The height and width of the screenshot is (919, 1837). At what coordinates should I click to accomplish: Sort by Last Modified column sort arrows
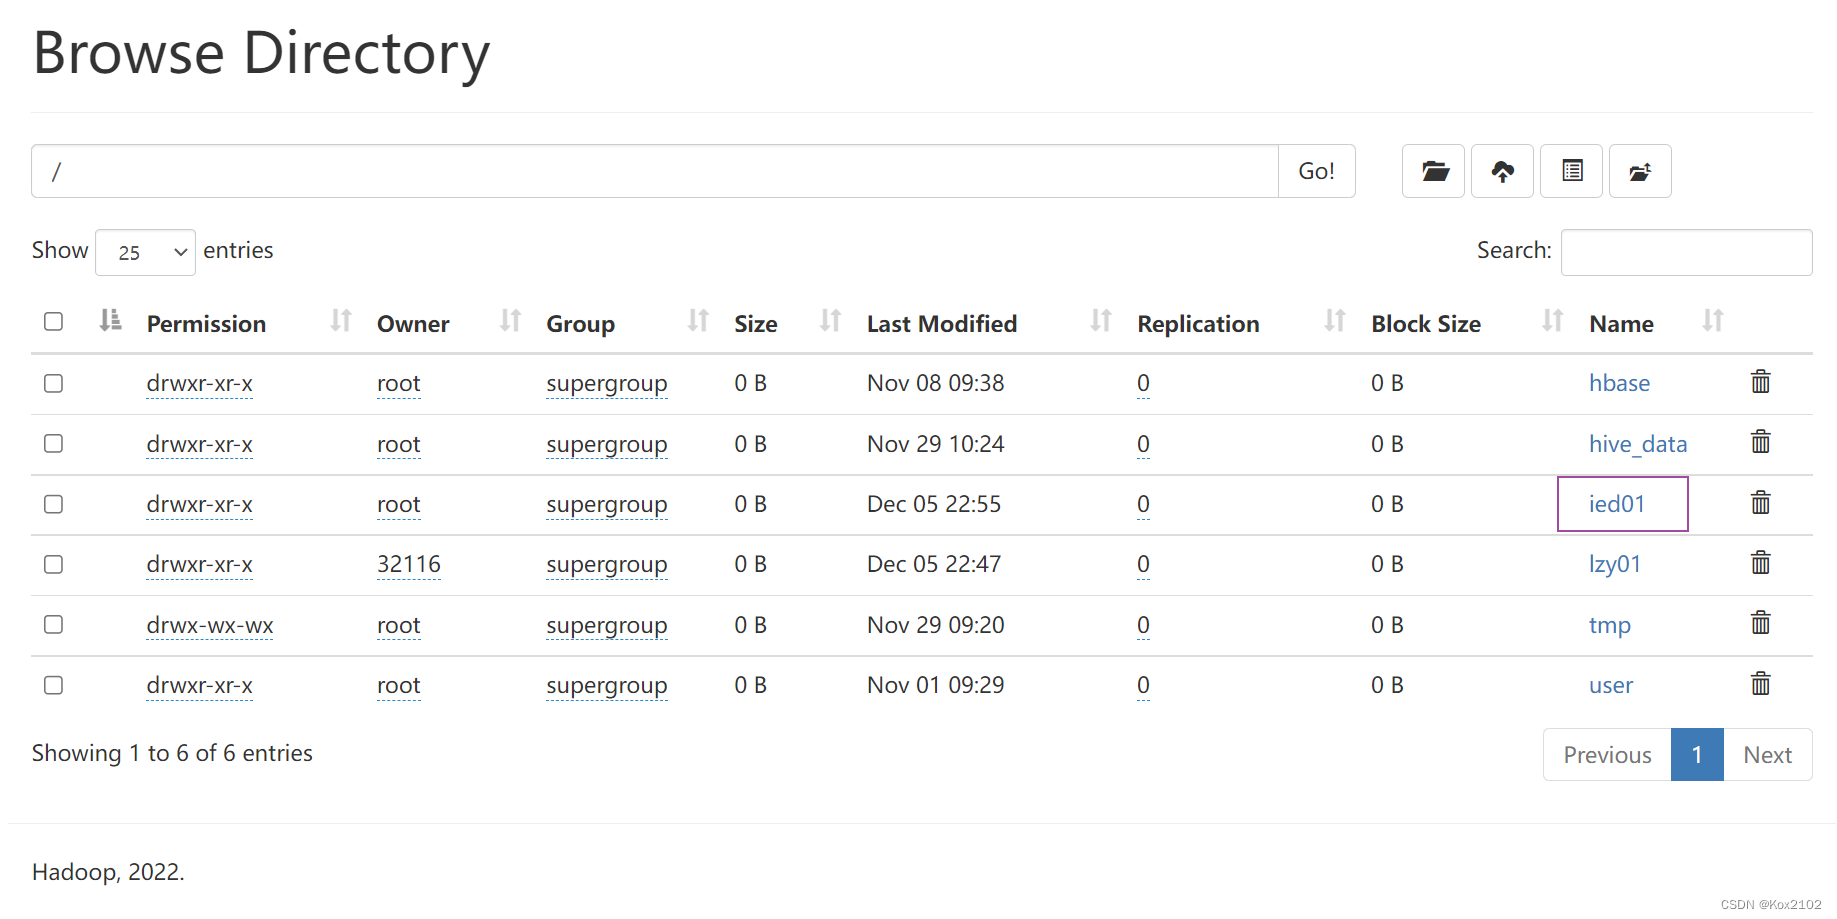[x=1101, y=321]
